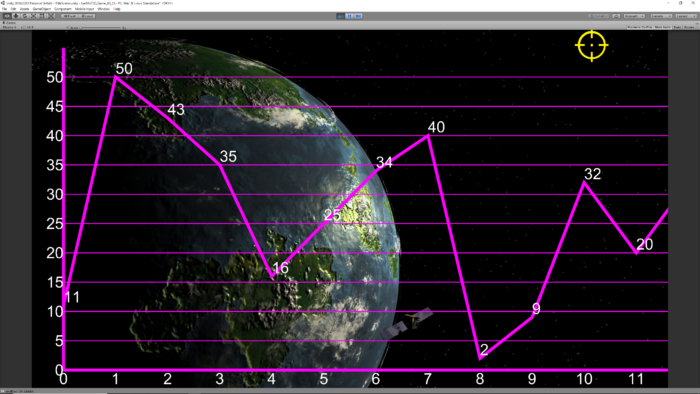Click the Step frame button
Image resolution: width=700 pixels, height=394 pixels.
click(x=358, y=16)
